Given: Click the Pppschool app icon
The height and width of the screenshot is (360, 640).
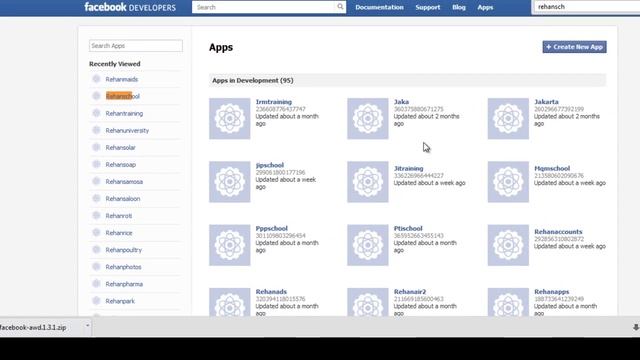Looking at the screenshot, I should pyautogui.click(x=230, y=245).
